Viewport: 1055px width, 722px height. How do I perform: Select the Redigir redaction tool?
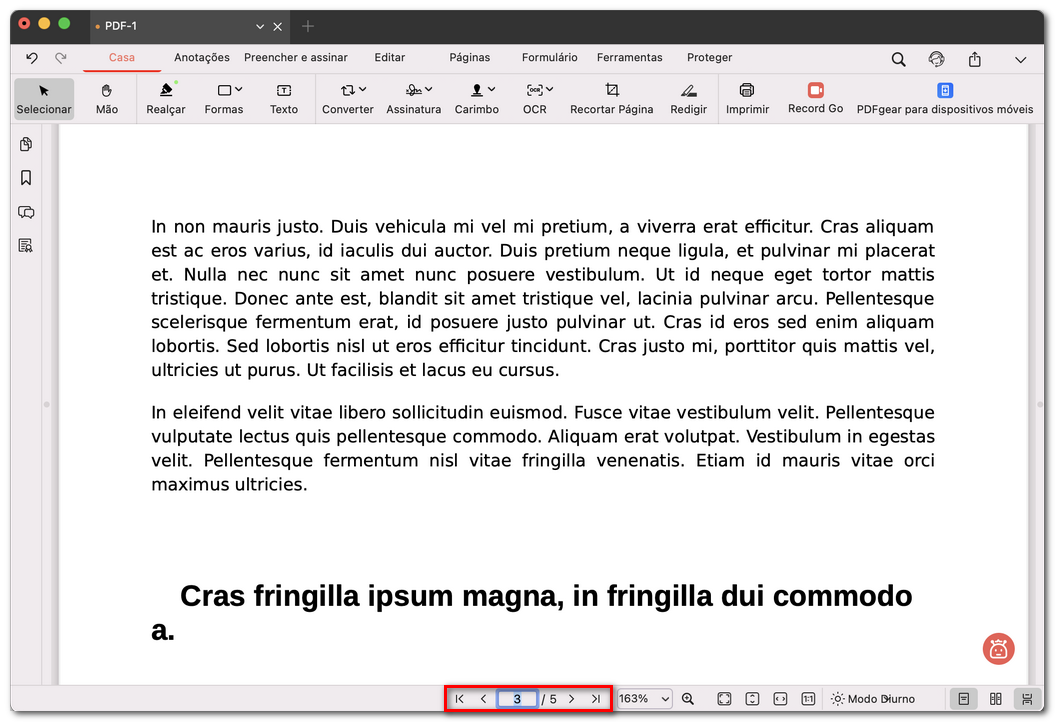tap(688, 99)
